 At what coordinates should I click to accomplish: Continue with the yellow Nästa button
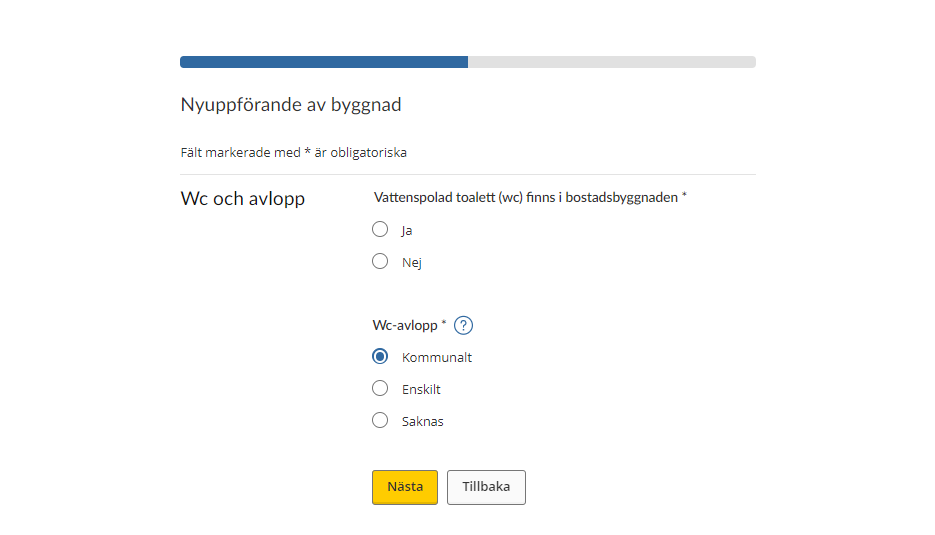point(405,487)
